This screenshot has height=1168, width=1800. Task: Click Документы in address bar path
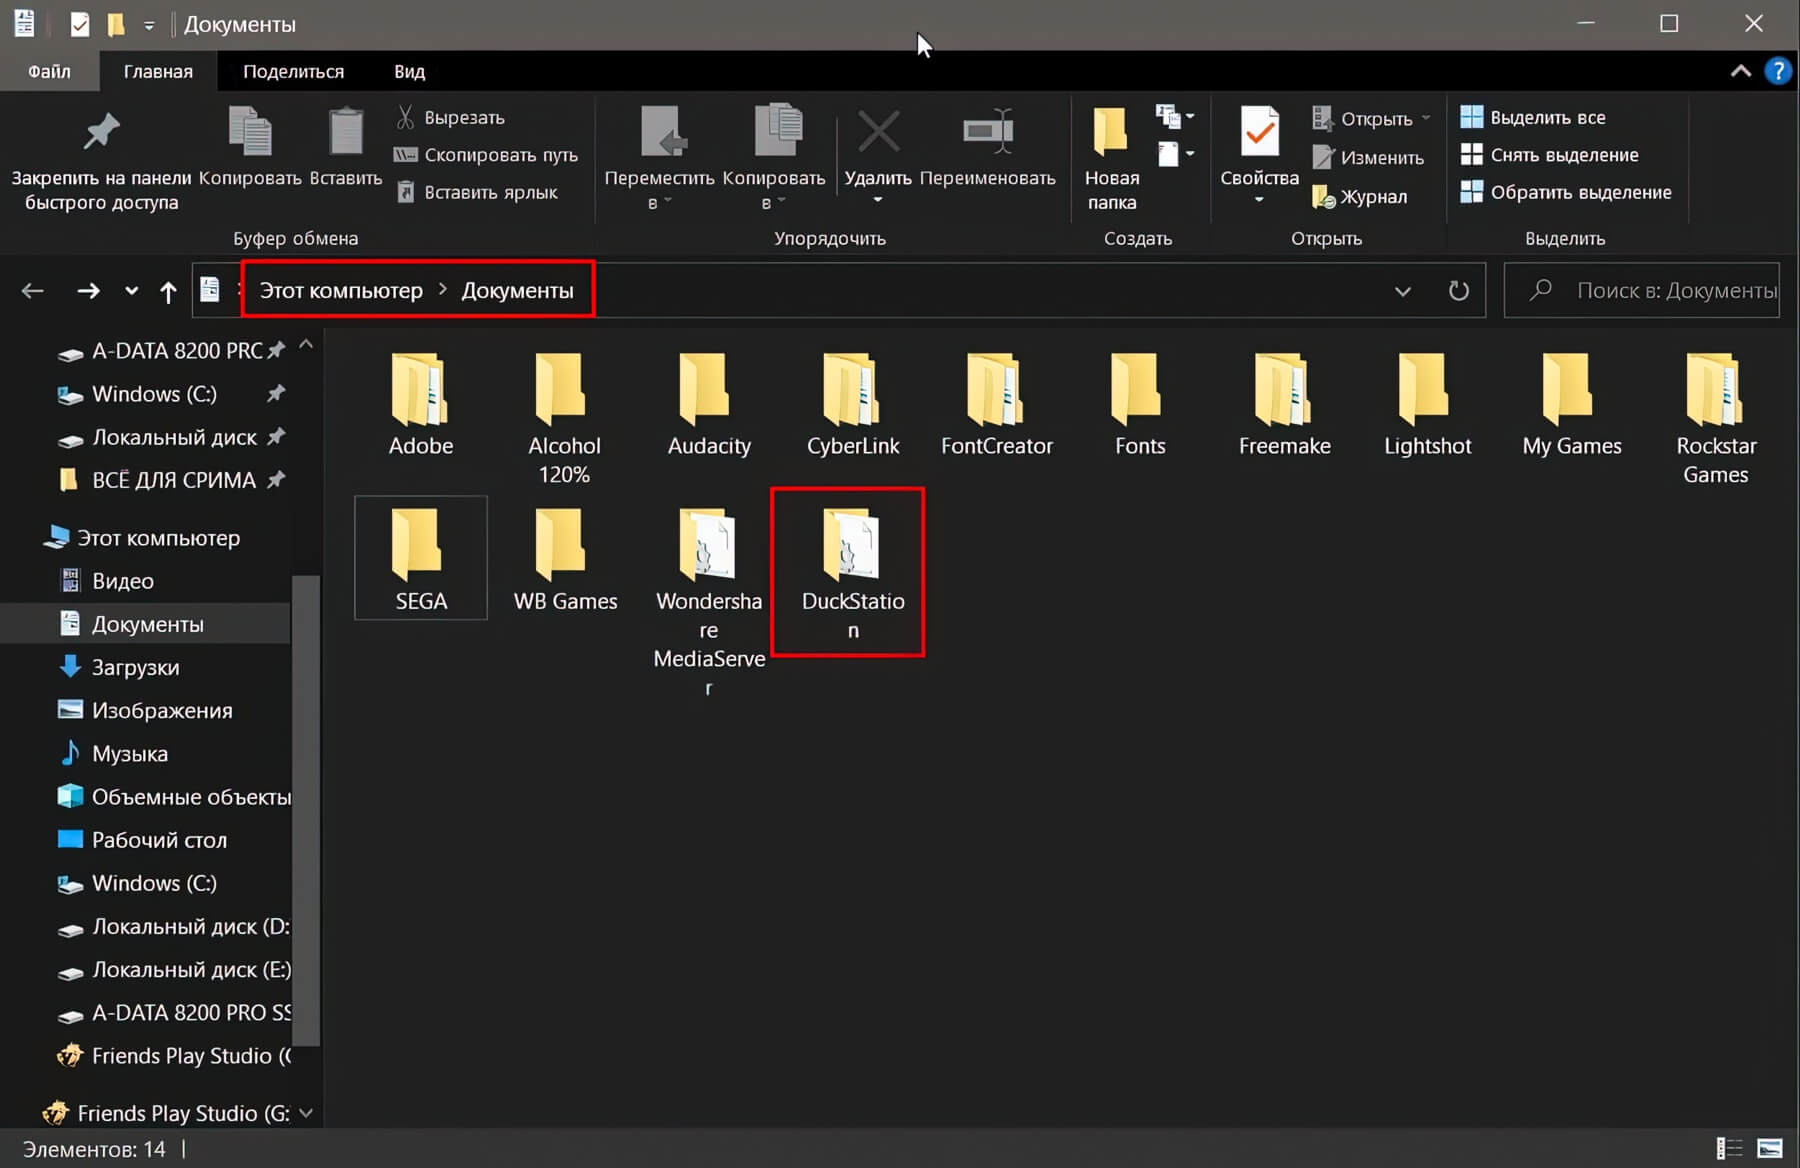point(517,291)
